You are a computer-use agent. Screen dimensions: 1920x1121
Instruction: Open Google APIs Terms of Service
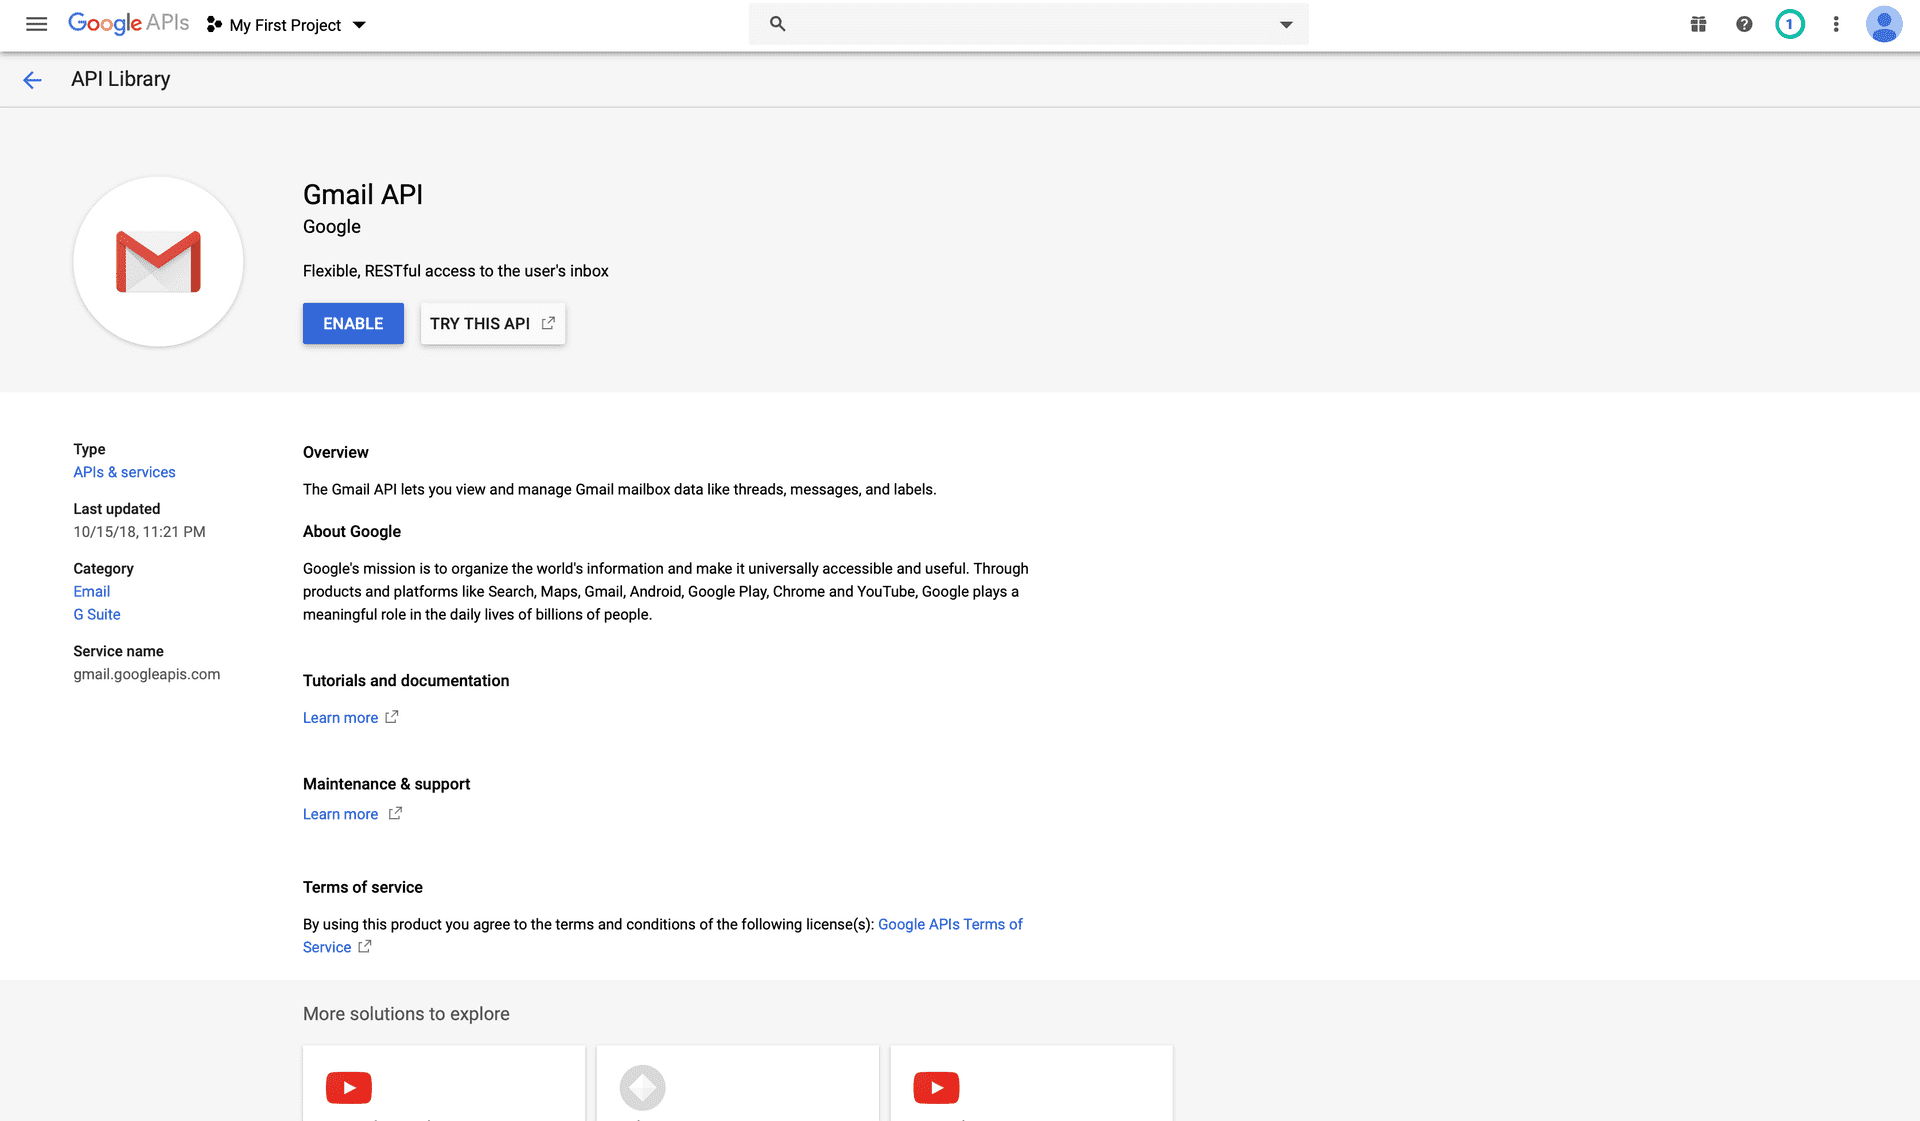(x=949, y=924)
